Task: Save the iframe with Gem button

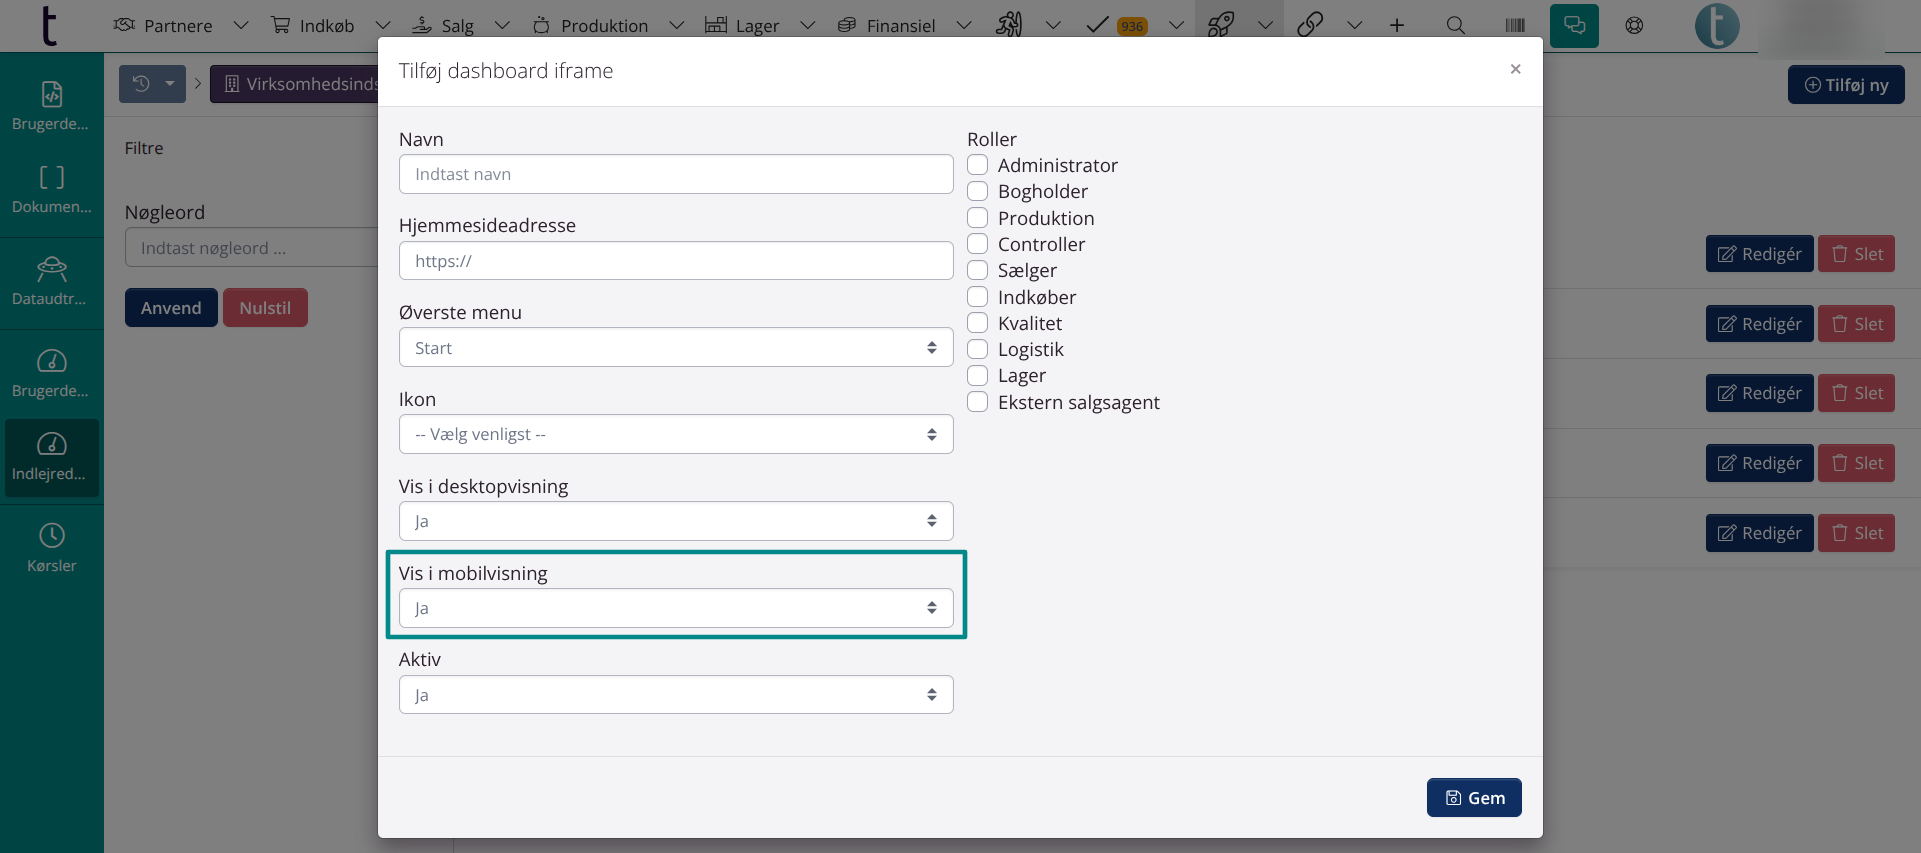Action: [1474, 798]
